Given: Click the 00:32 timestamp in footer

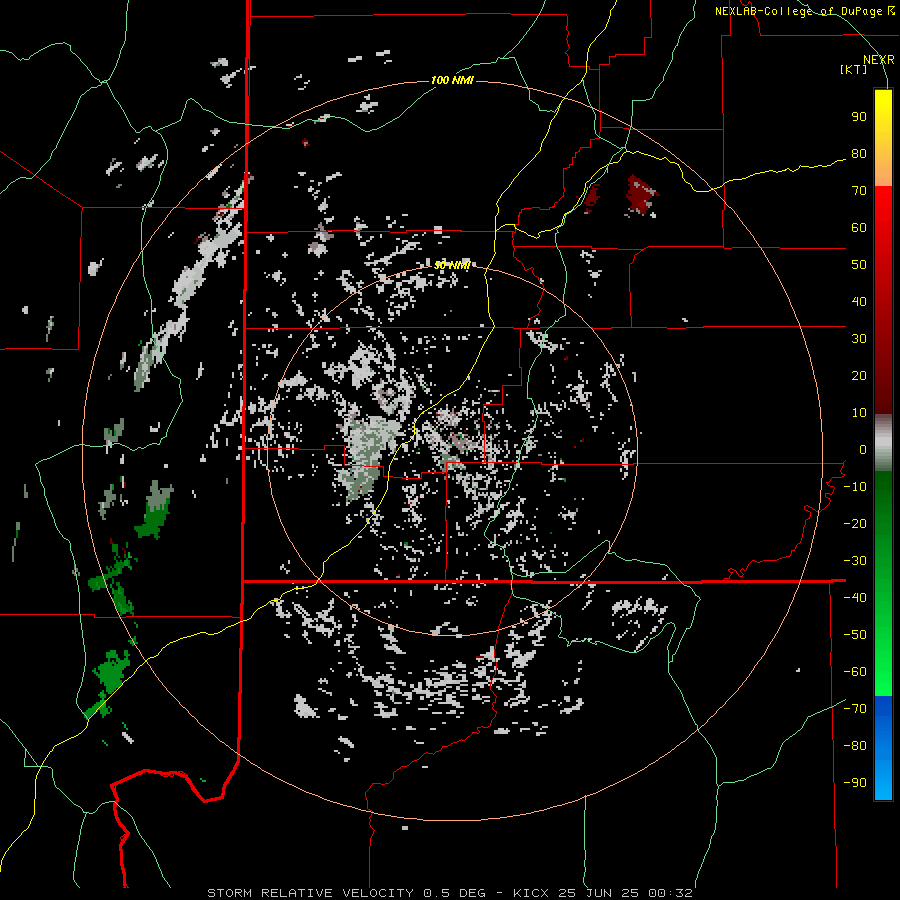Looking at the screenshot, I should point(670,893).
